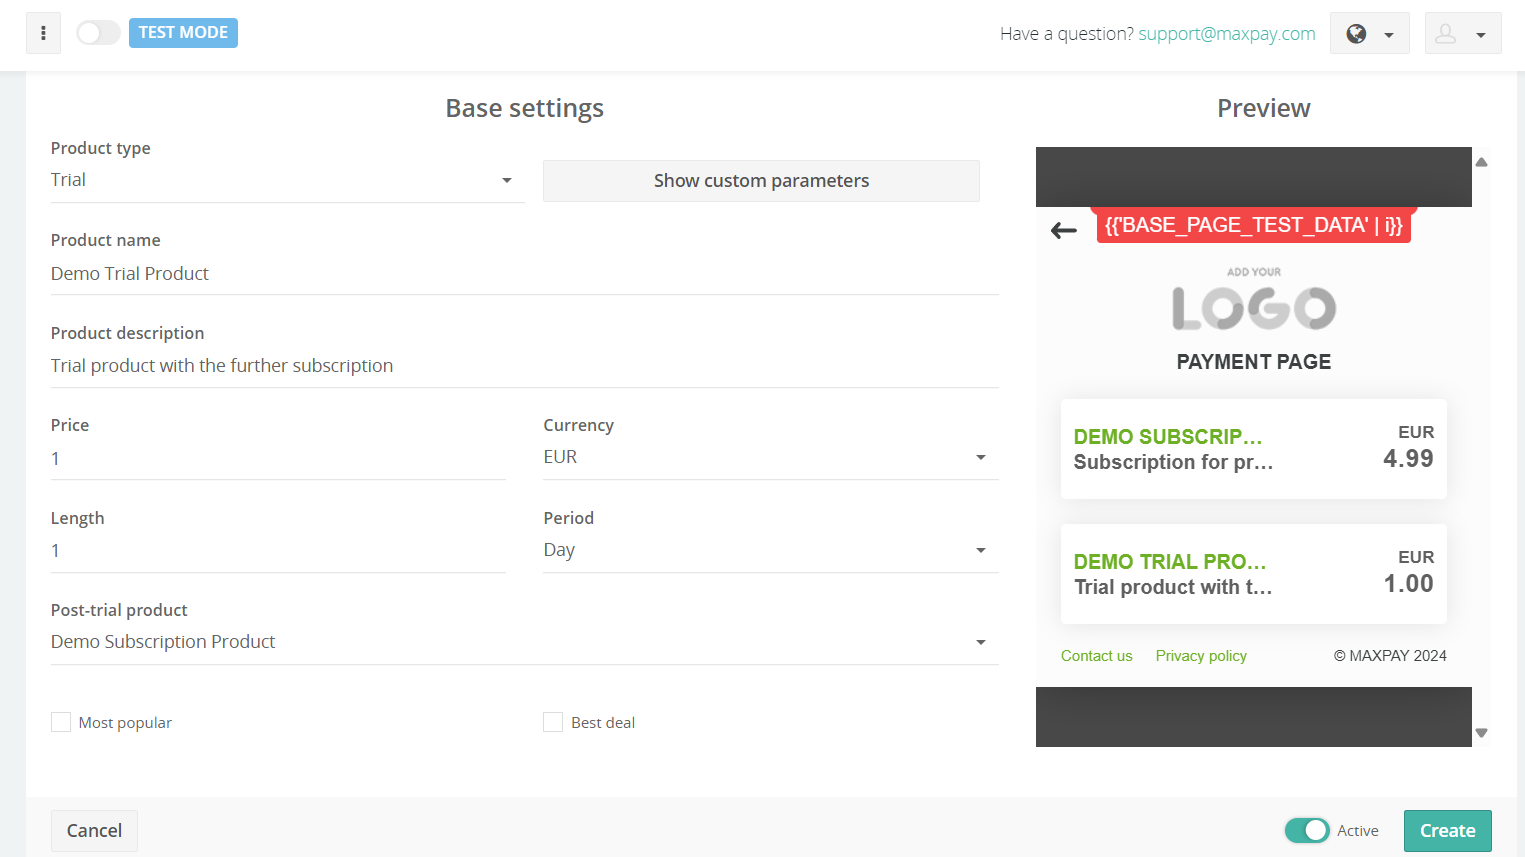
Task: Click the Base settings heading
Action: [x=525, y=108]
